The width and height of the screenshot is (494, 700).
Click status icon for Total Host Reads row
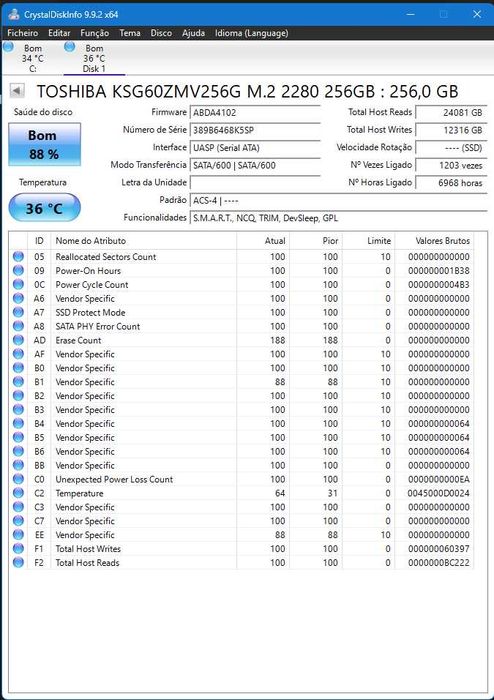pos(18,562)
